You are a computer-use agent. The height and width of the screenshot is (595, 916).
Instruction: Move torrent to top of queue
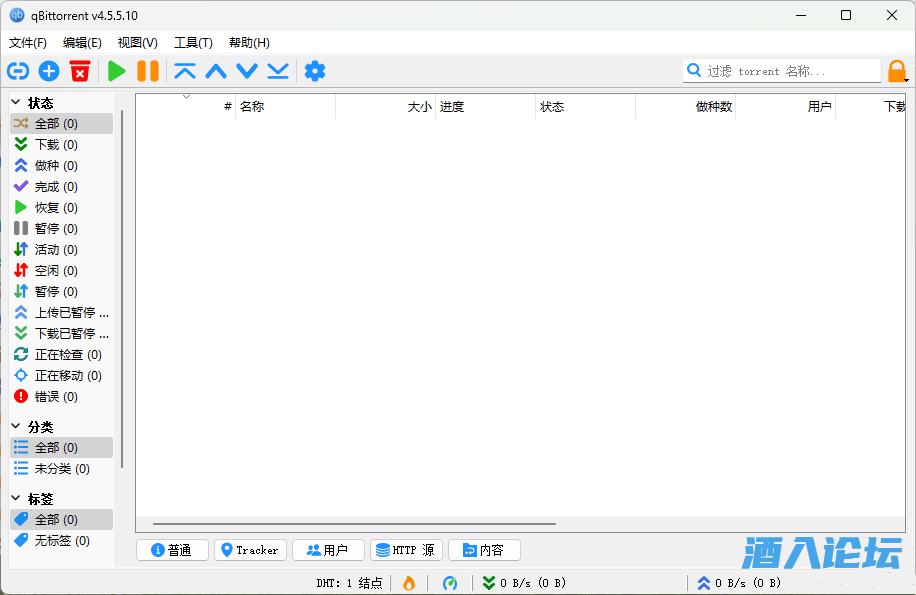pyautogui.click(x=185, y=71)
